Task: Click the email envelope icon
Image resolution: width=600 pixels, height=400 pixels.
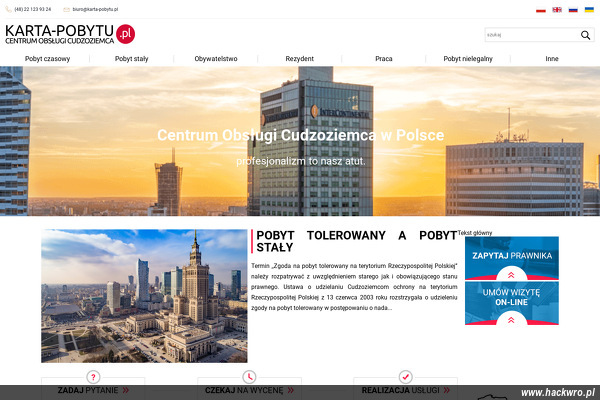Action: 66,9
